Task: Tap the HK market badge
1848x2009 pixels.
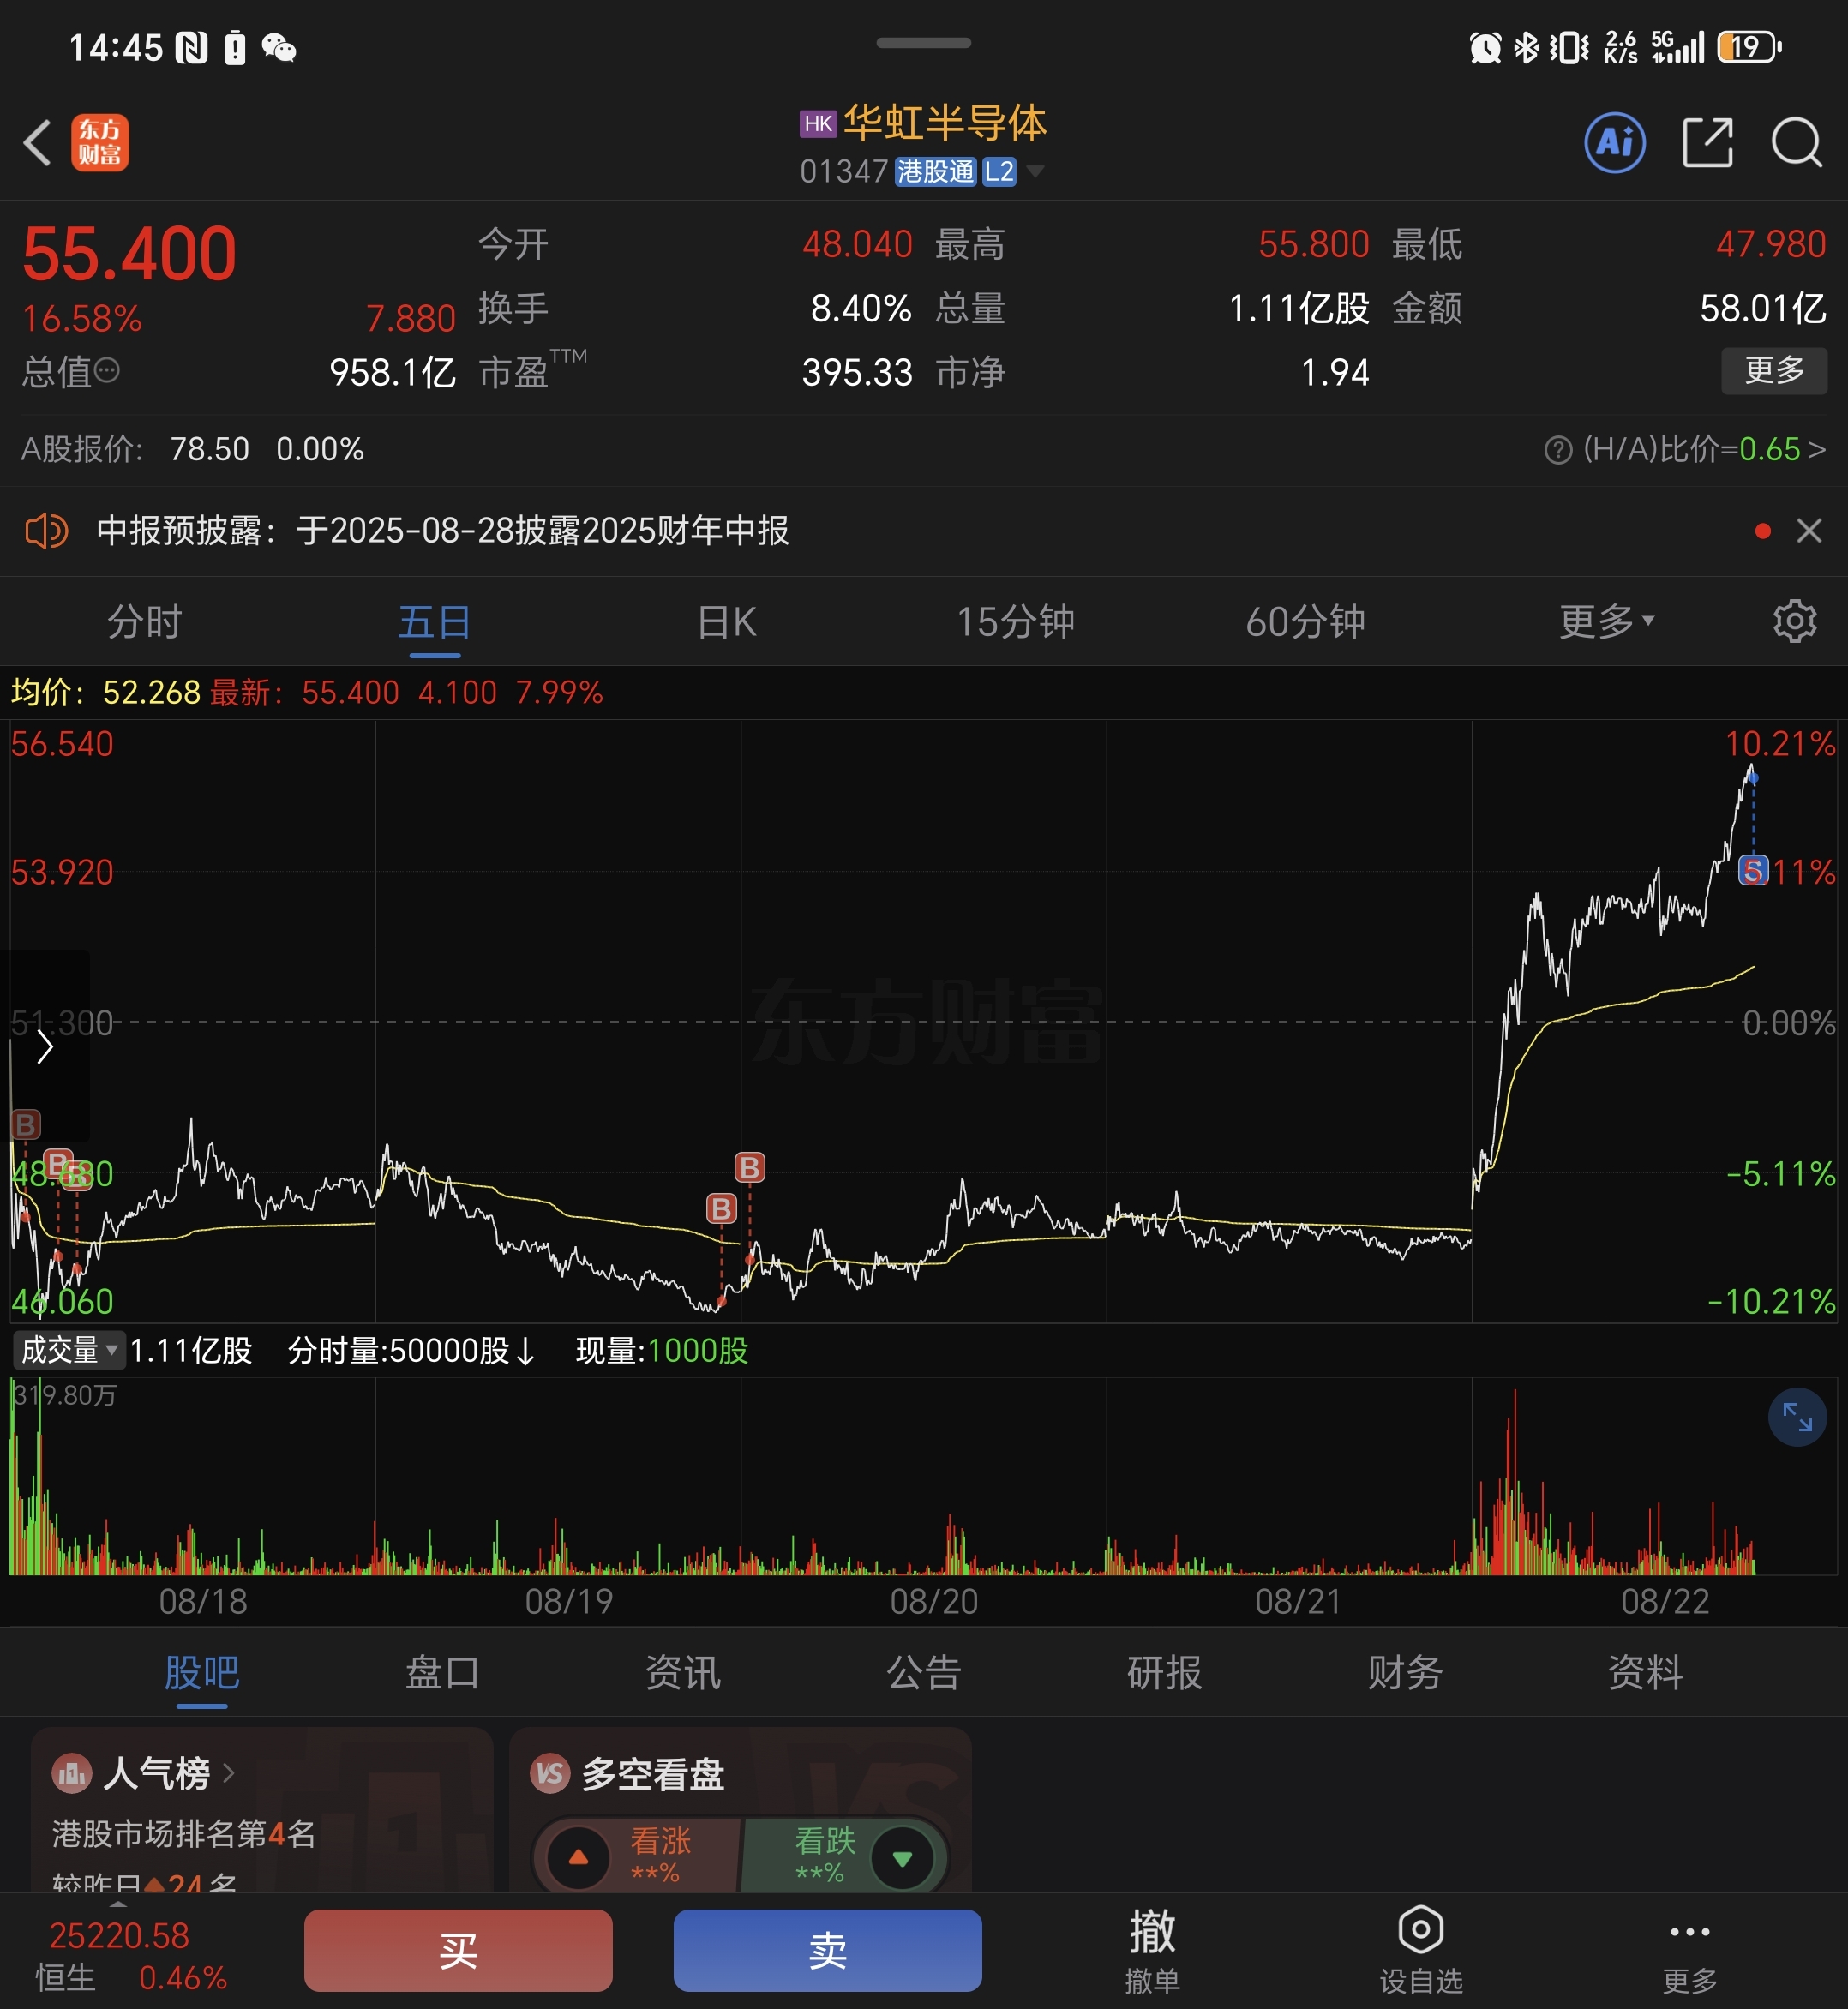Action: click(x=818, y=124)
